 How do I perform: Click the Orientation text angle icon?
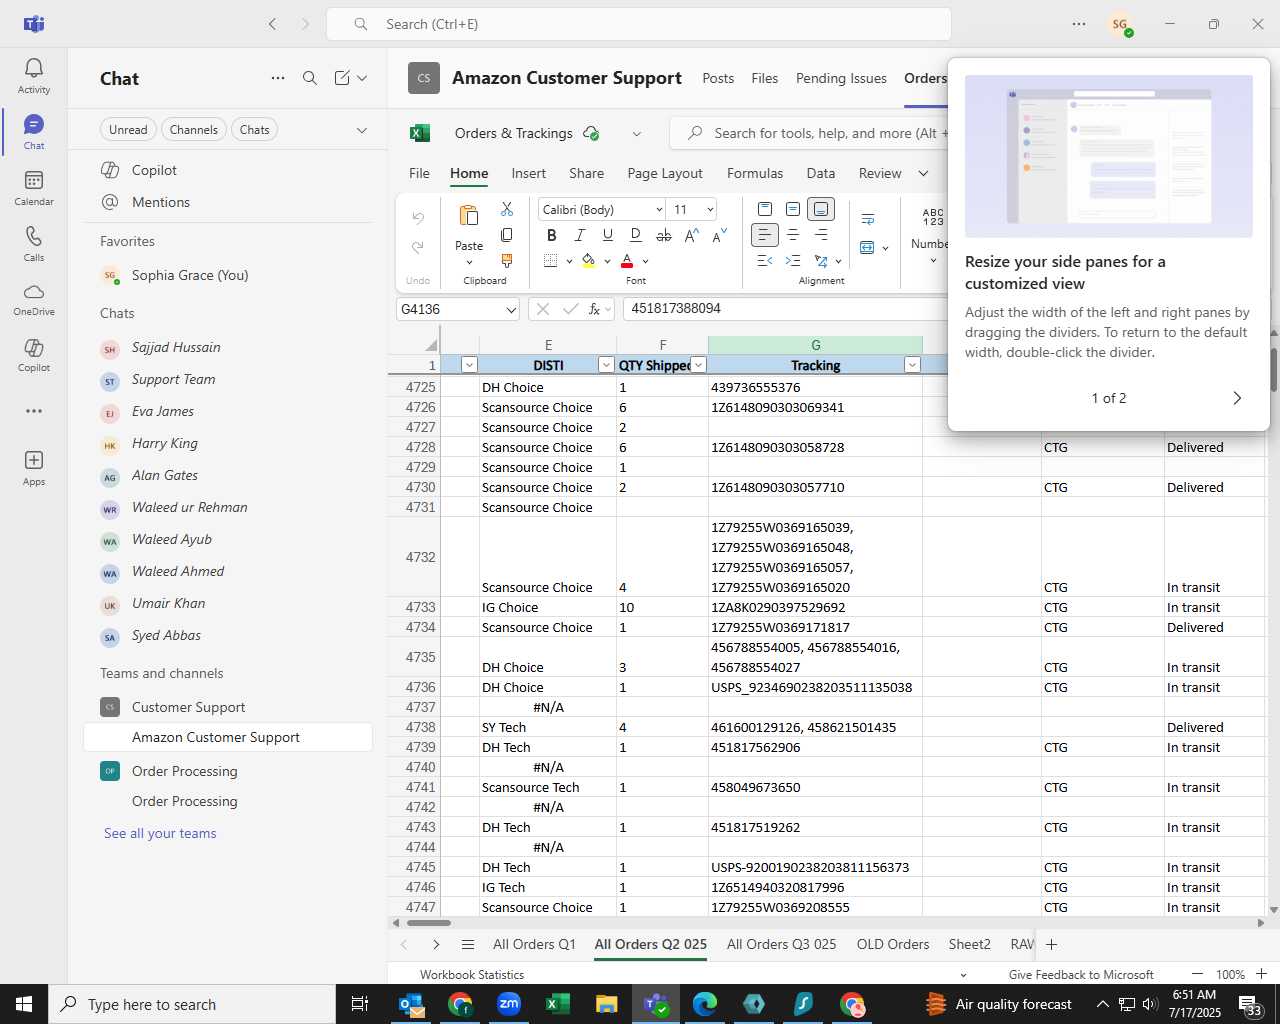pos(821,261)
